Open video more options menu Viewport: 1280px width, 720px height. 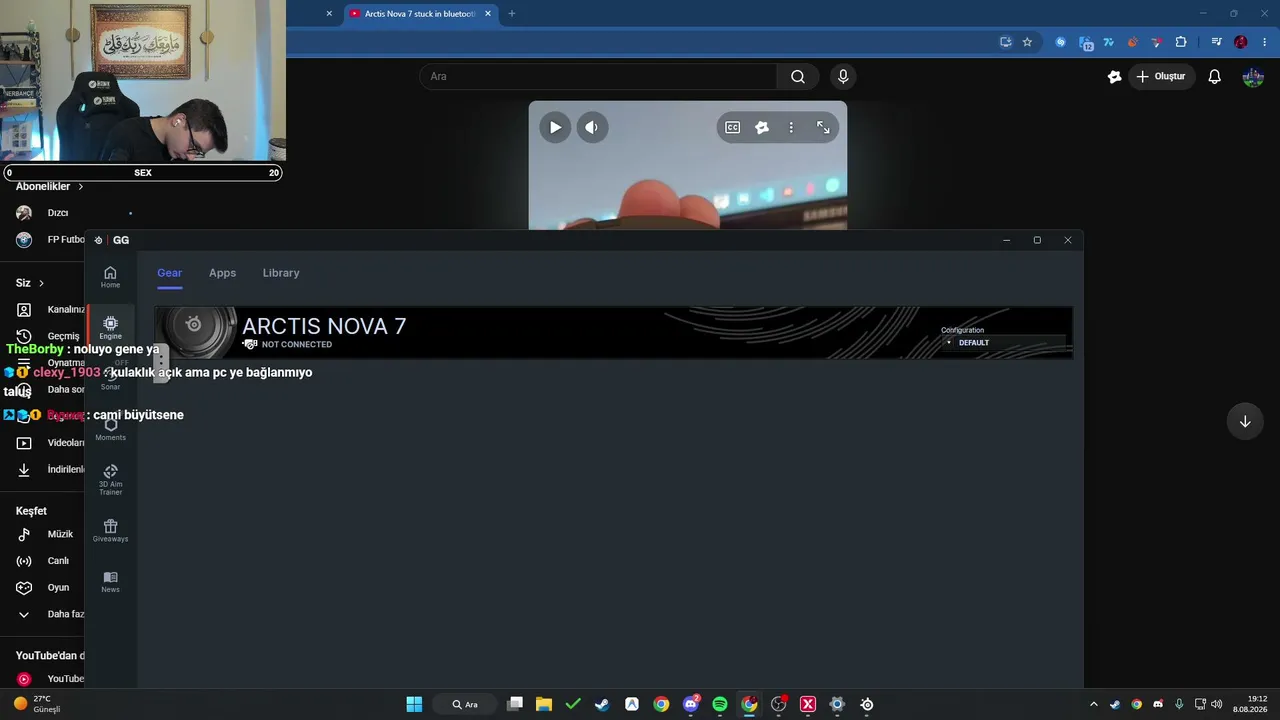(x=791, y=127)
